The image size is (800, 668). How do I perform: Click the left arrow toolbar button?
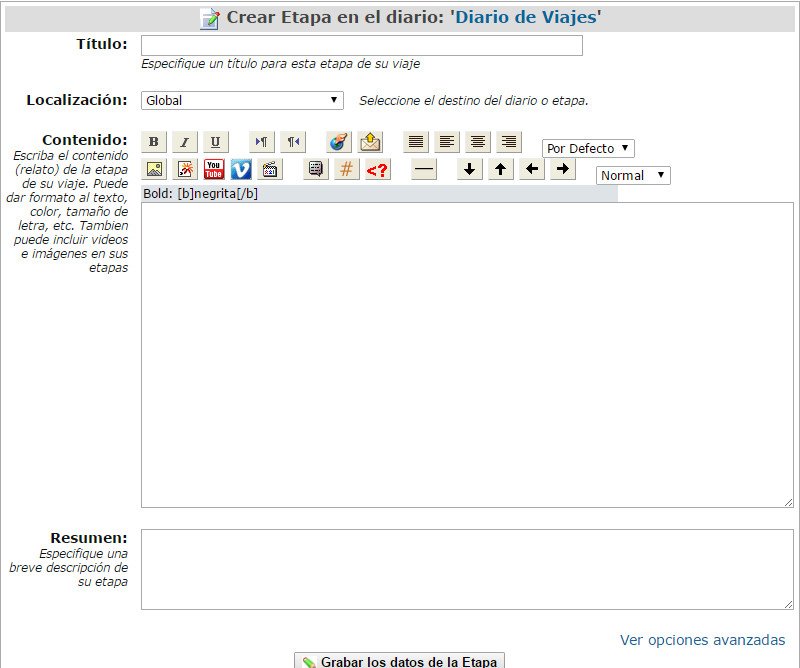tap(532, 169)
